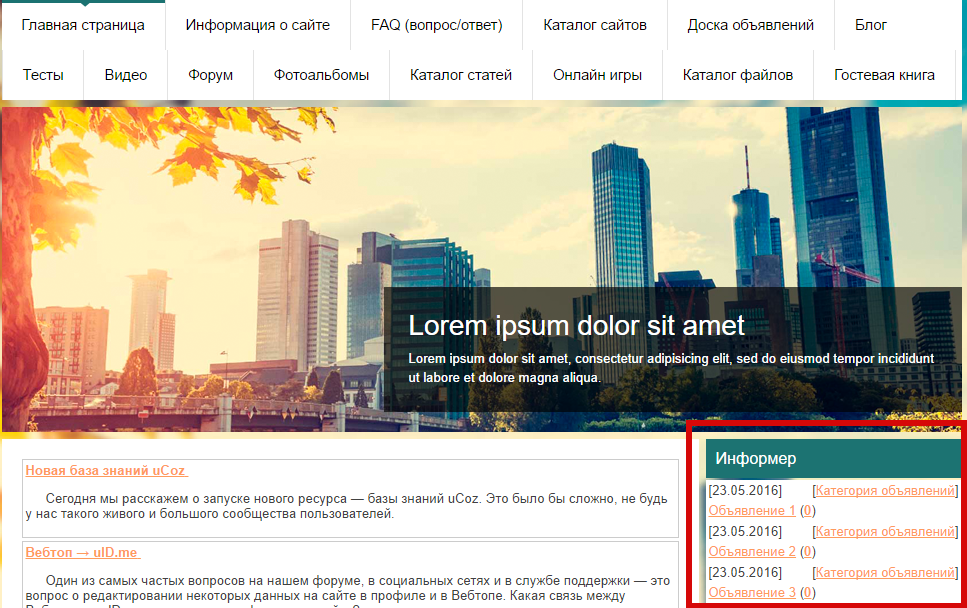Open Фотоальбомы from the navigation bar

click(321, 75)
